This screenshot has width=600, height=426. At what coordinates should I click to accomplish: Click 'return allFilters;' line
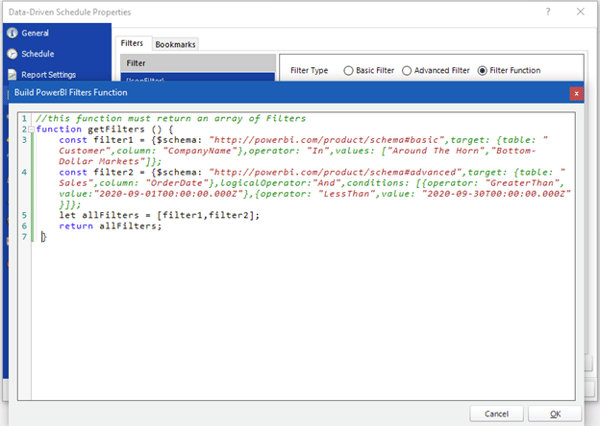point(110,226)
